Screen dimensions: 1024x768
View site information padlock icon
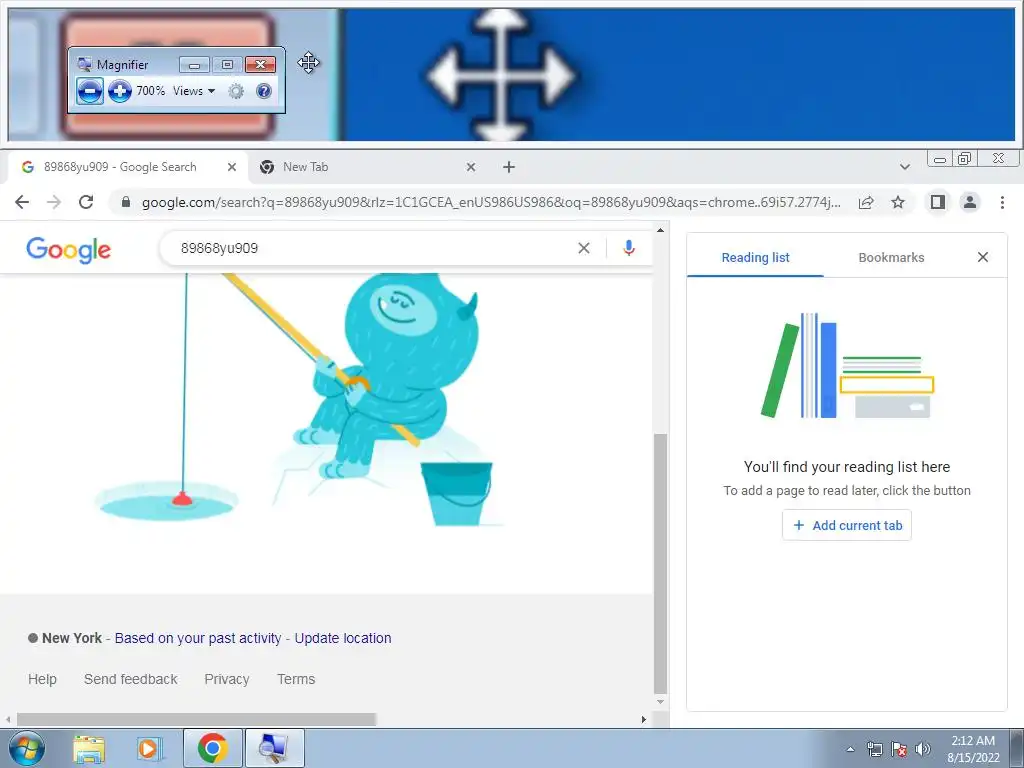pyautogui.click(x=126, y=202)
